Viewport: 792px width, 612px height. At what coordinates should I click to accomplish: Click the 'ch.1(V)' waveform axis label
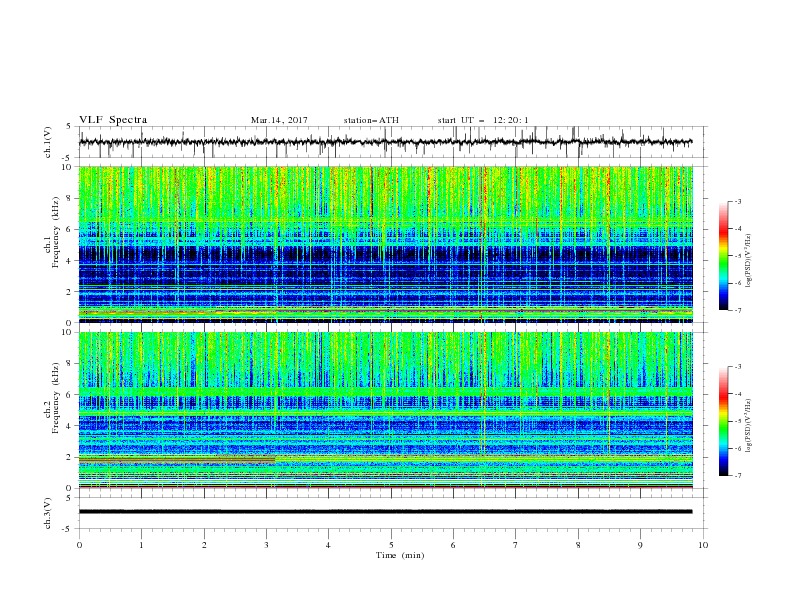point(48,142)
